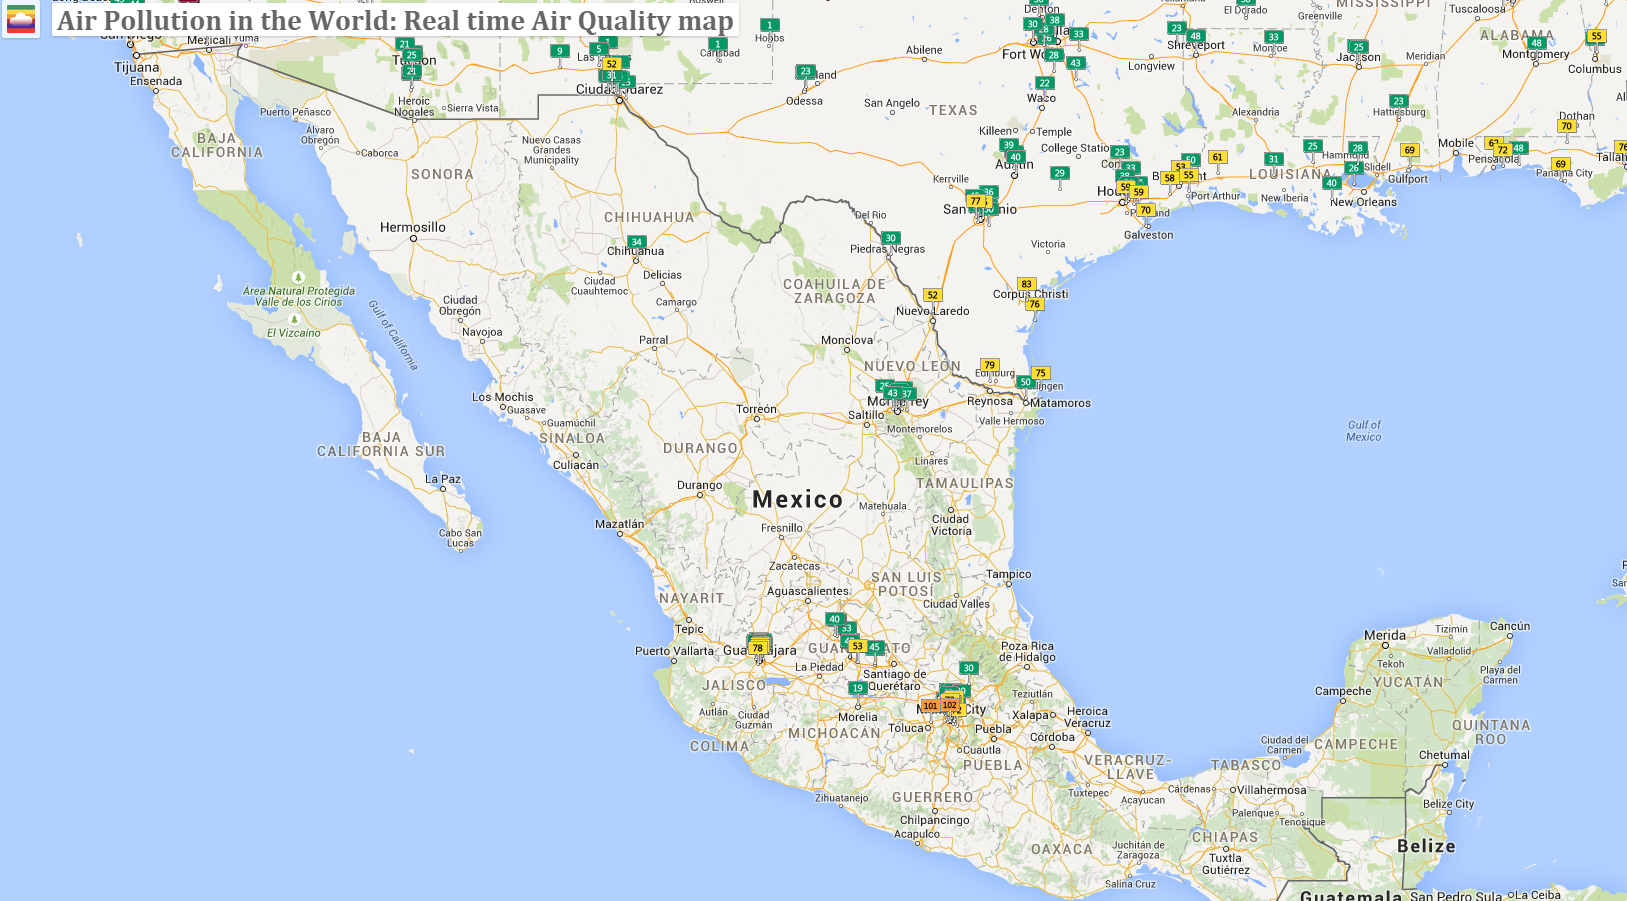Select the green 34 marker at Chihuahua
Image resolution: width=1627 pixels, height=901 pixels.
[x=636, y=242]
